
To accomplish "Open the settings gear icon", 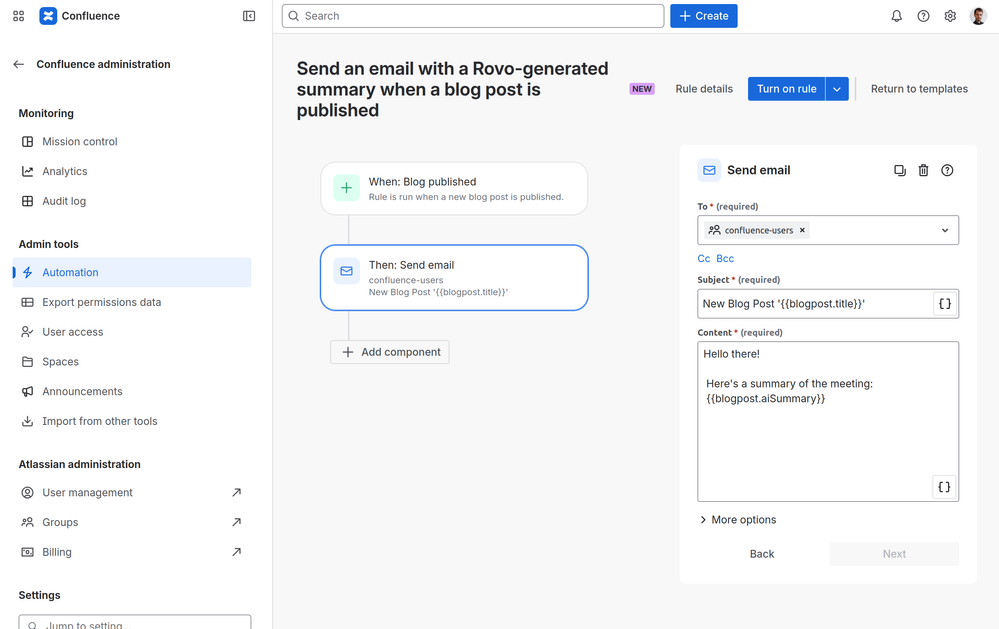I will point(950,16).
